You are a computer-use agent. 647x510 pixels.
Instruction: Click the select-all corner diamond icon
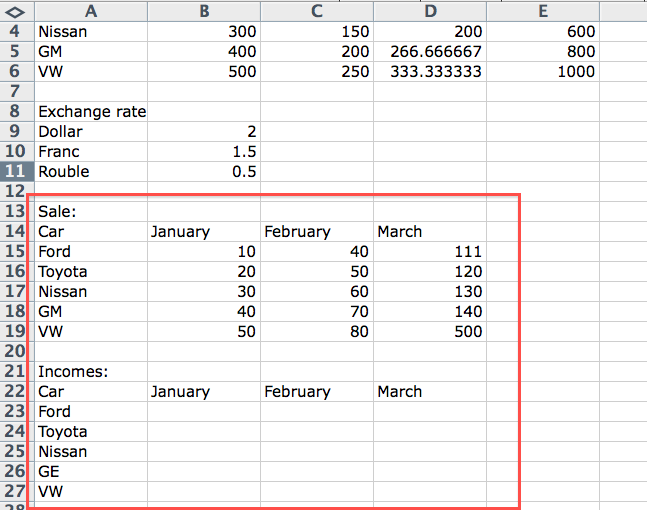[x=15, y=12]
